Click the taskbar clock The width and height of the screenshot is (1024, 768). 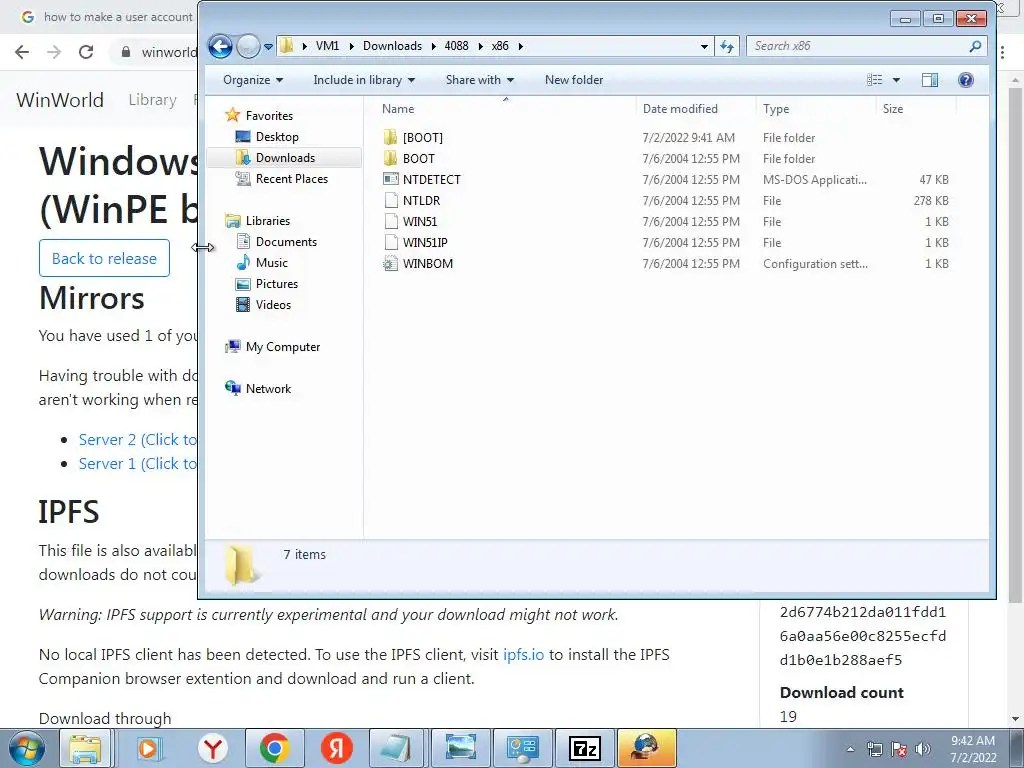(x=973, y=749)
